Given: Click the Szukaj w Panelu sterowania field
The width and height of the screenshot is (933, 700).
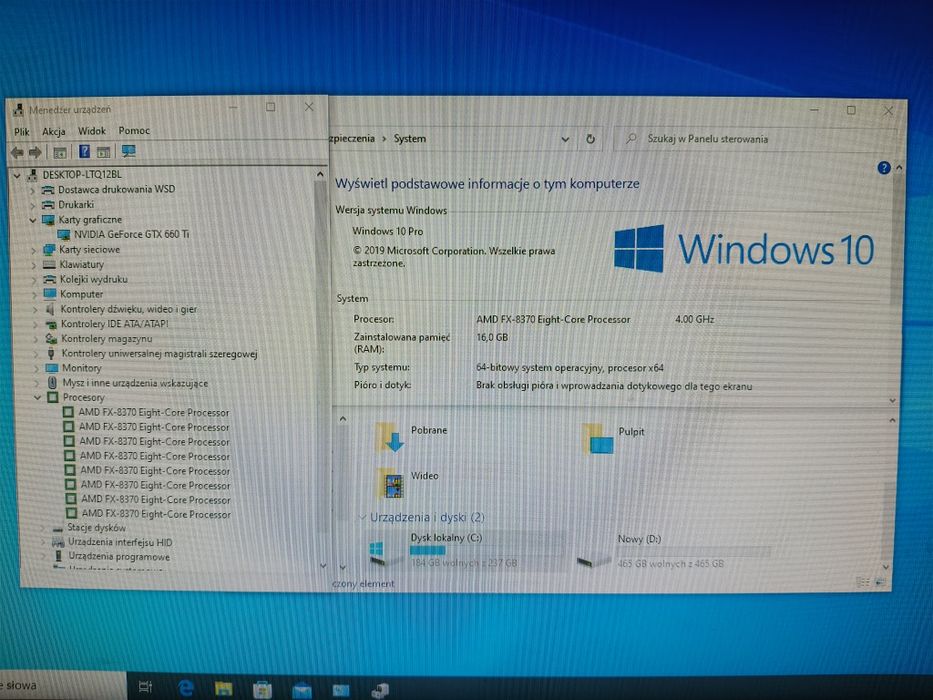Looking at the screenshot, I should [754, 139].
